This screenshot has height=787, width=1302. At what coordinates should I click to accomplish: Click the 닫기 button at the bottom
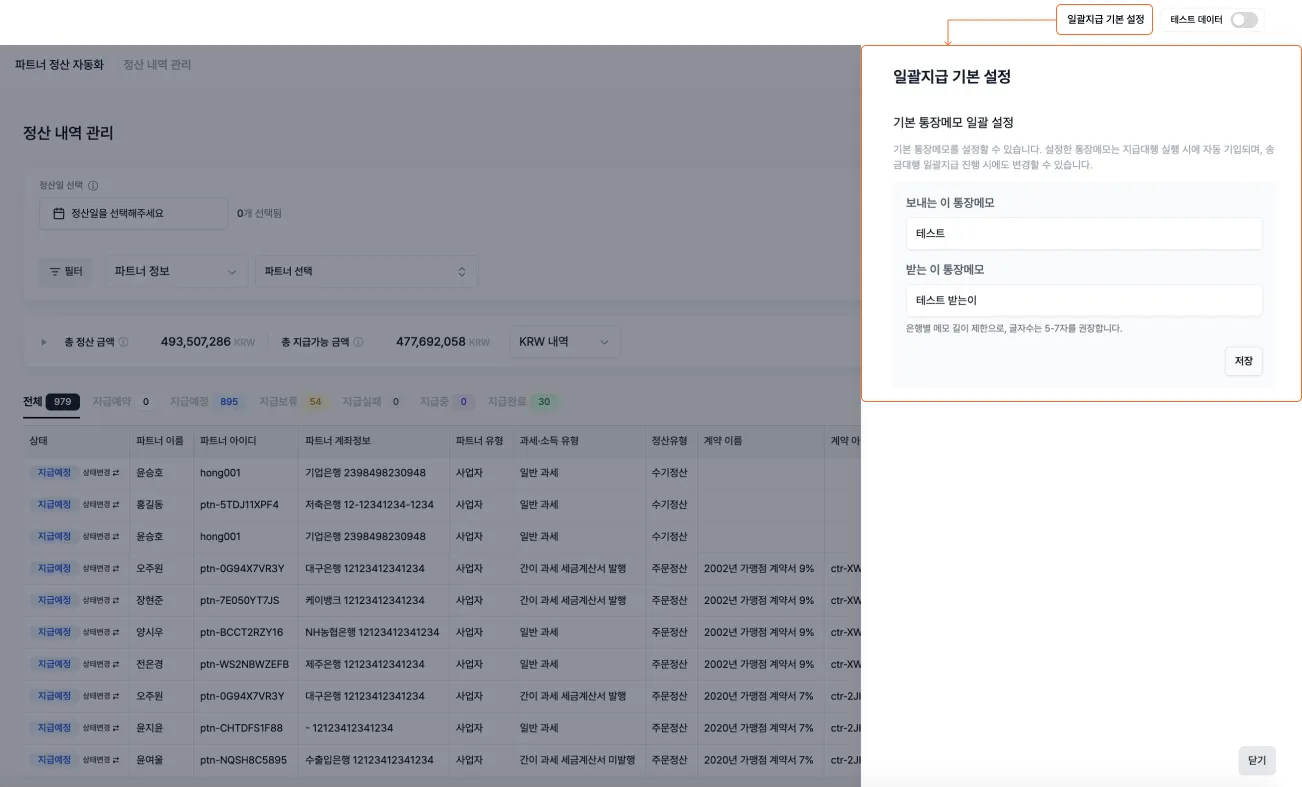pos(1256,760)
